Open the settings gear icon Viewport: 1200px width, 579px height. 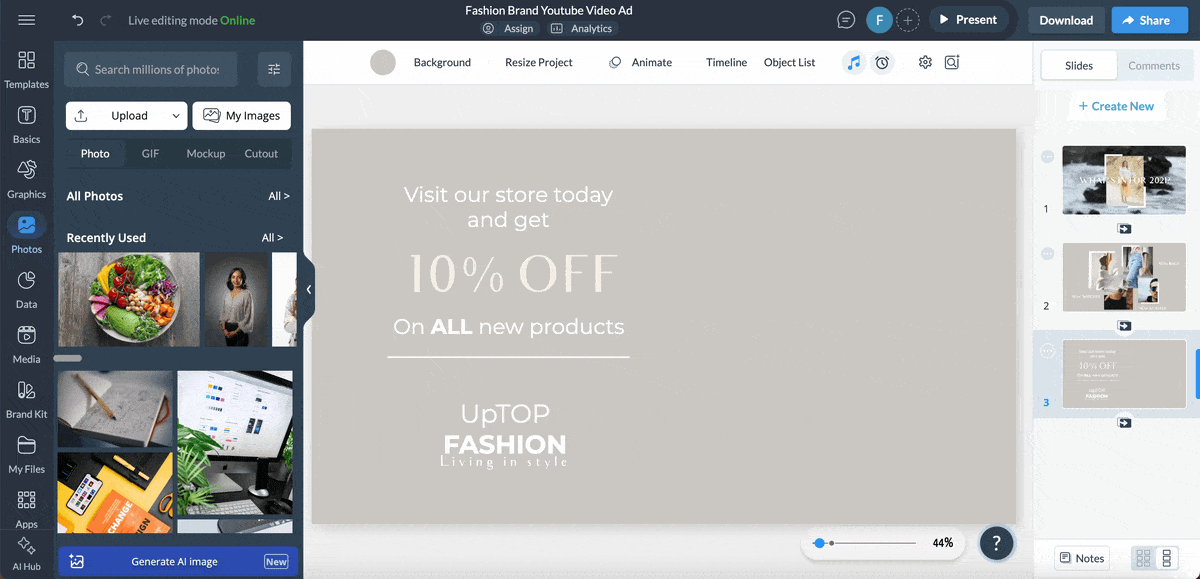[925, 62]
